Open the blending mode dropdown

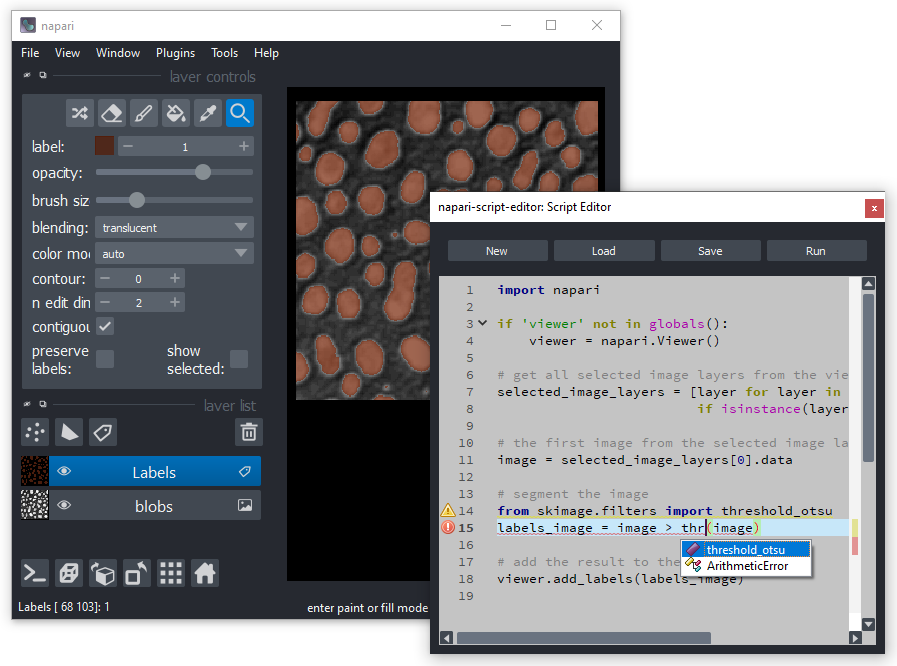coord(174,228)
